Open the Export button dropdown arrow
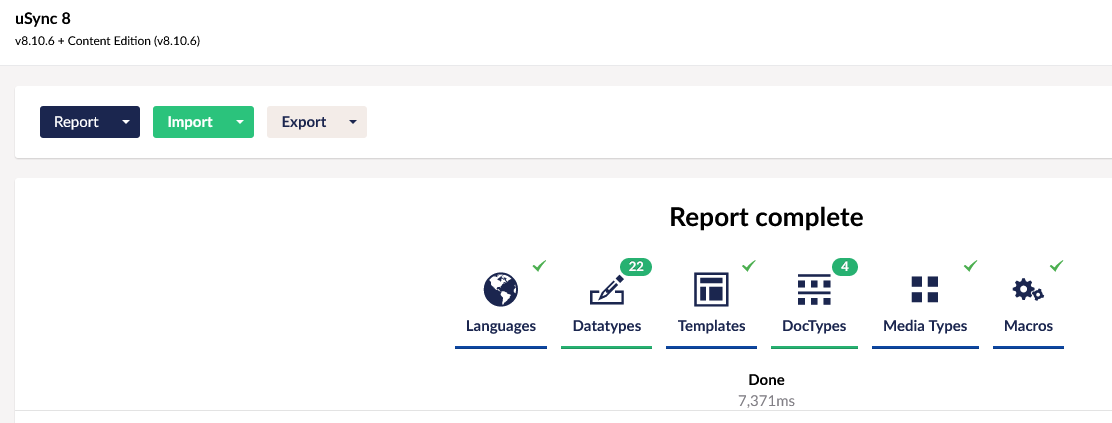This screenshot has height=423, width=1112. pyautogui.click(x=353, y=122)
